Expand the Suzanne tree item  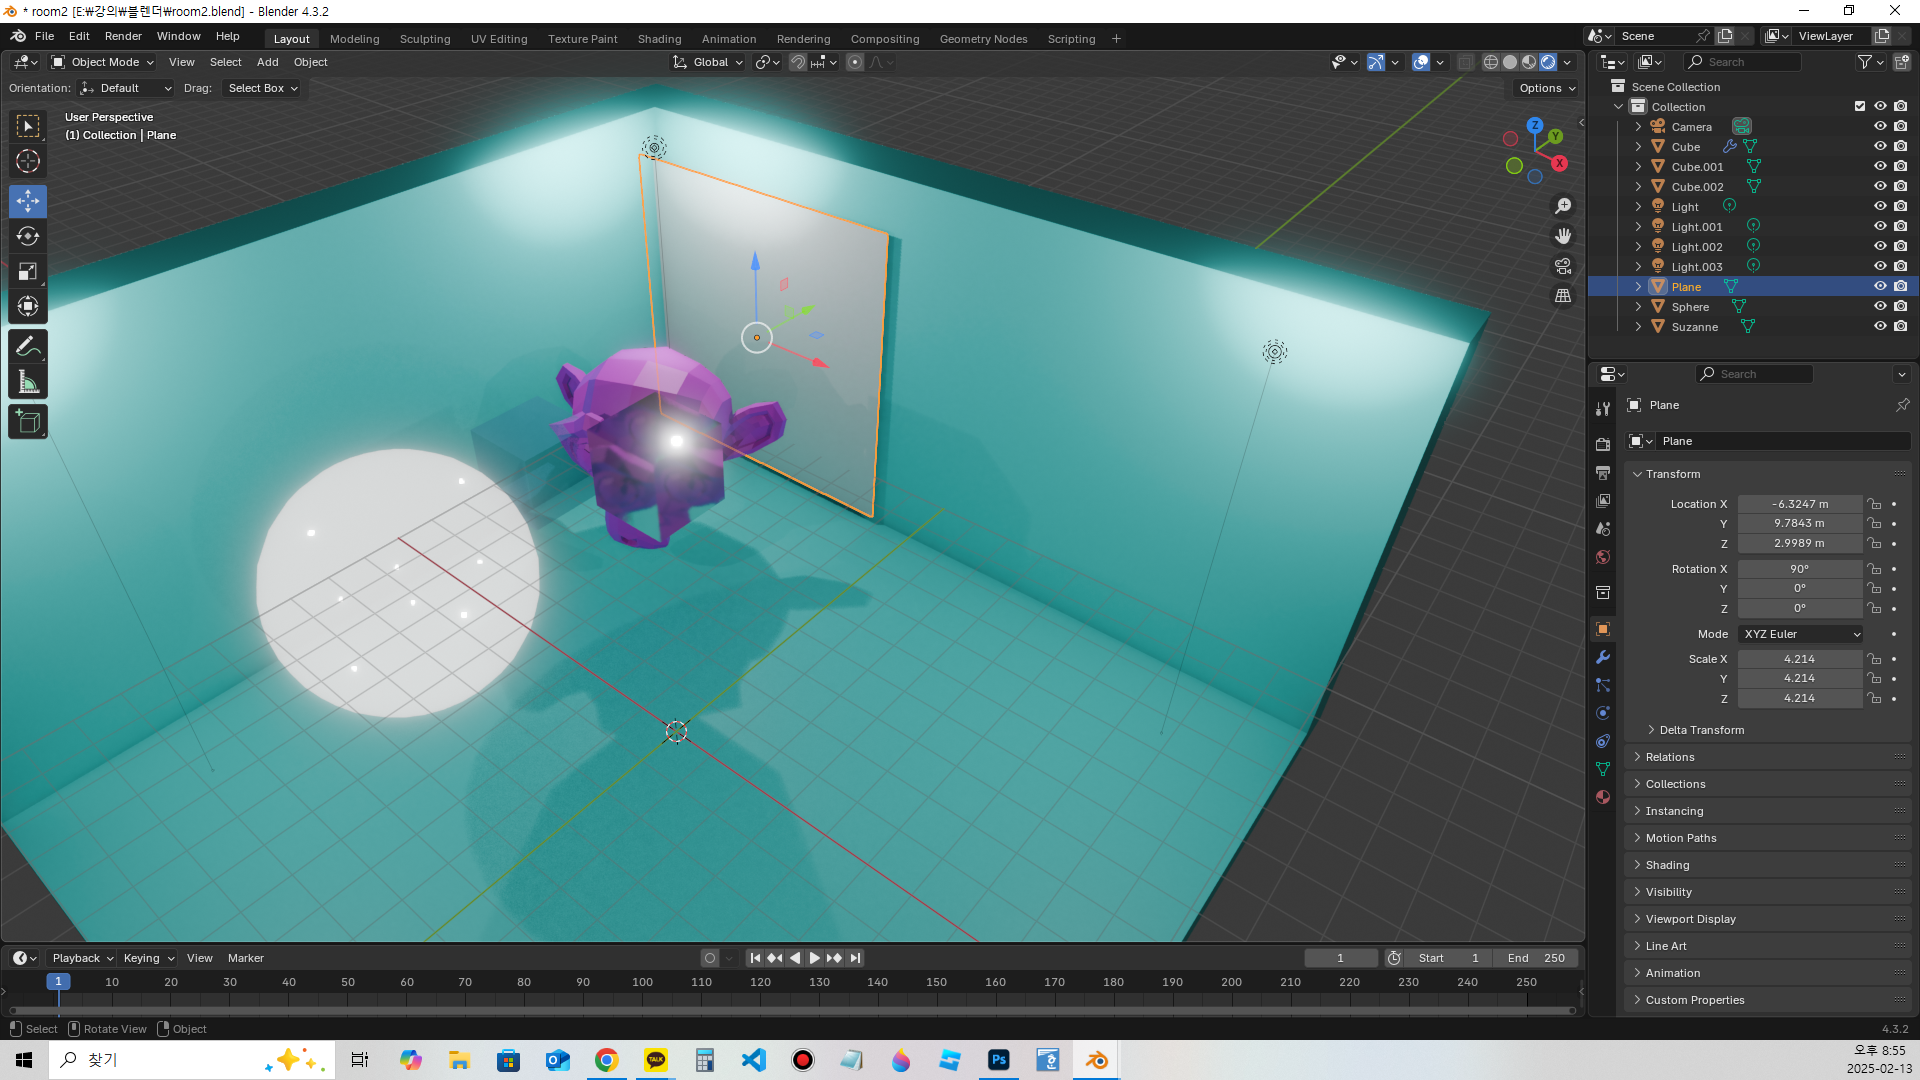tap(1638, 326)
